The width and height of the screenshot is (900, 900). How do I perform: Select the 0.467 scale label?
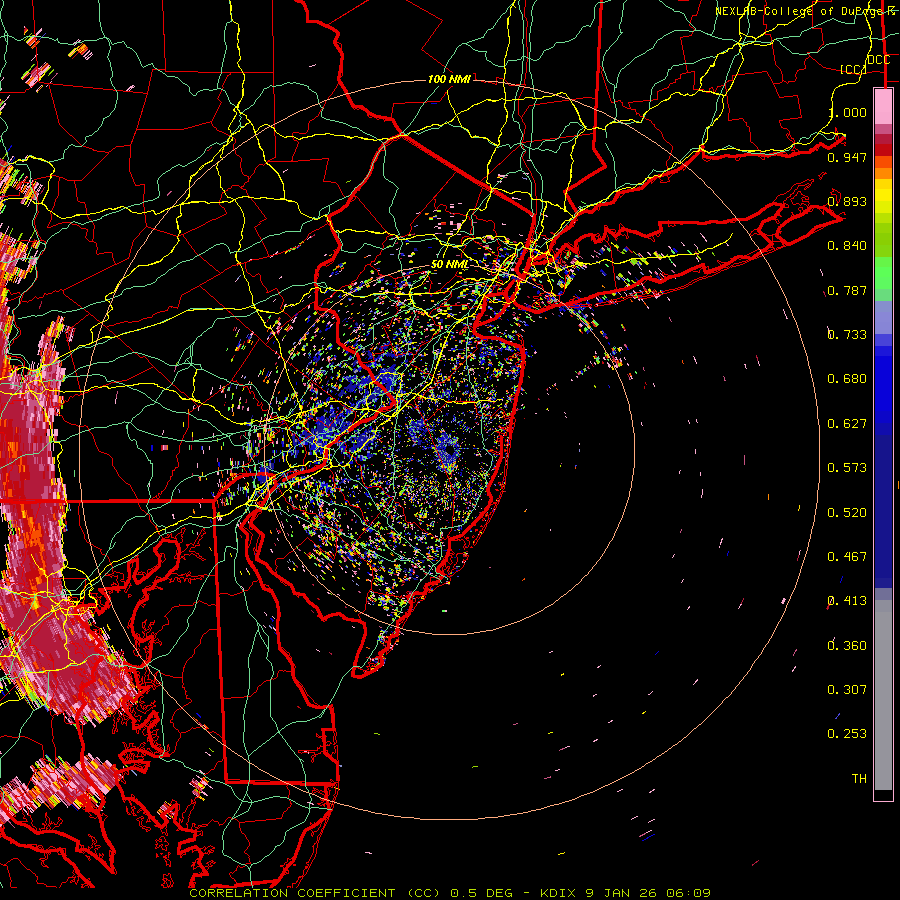pyautogui.click(x=847, y=557)
